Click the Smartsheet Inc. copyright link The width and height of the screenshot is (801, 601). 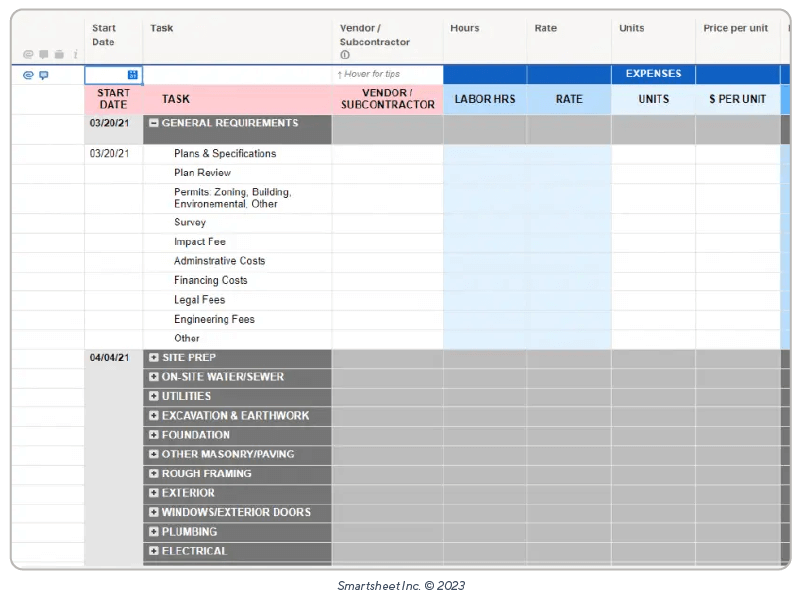400,587
